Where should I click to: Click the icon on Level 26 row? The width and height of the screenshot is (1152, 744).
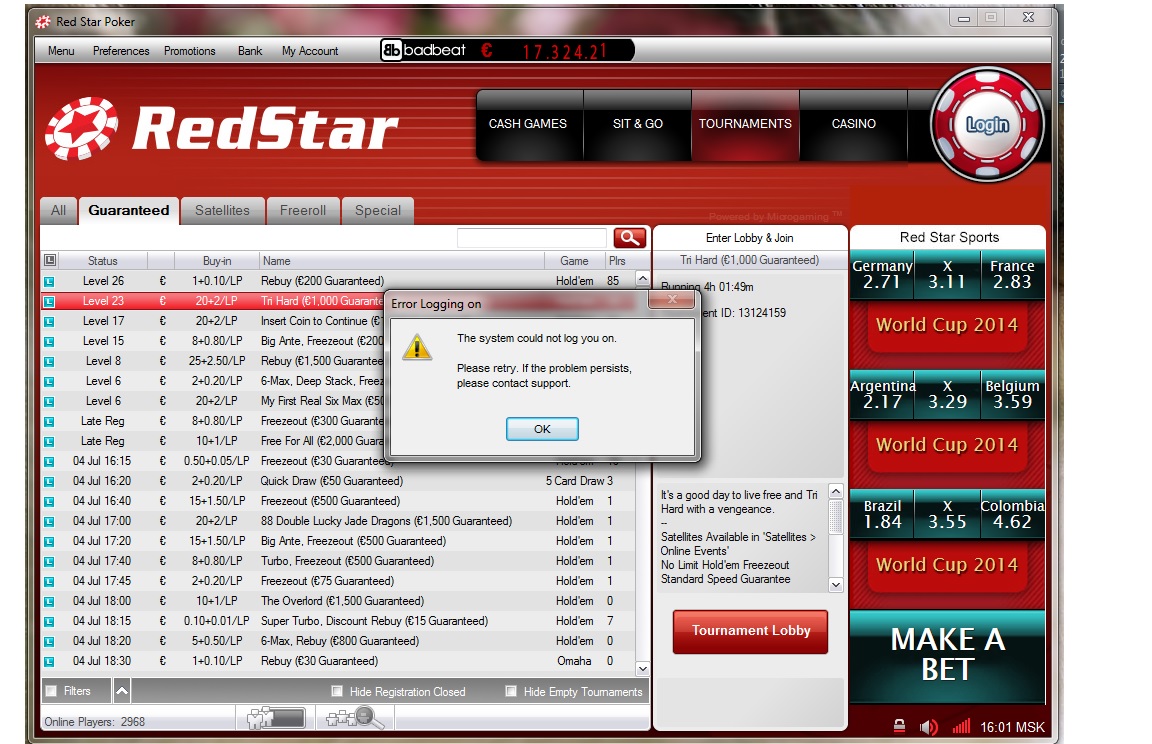click(x=49, y=281)
